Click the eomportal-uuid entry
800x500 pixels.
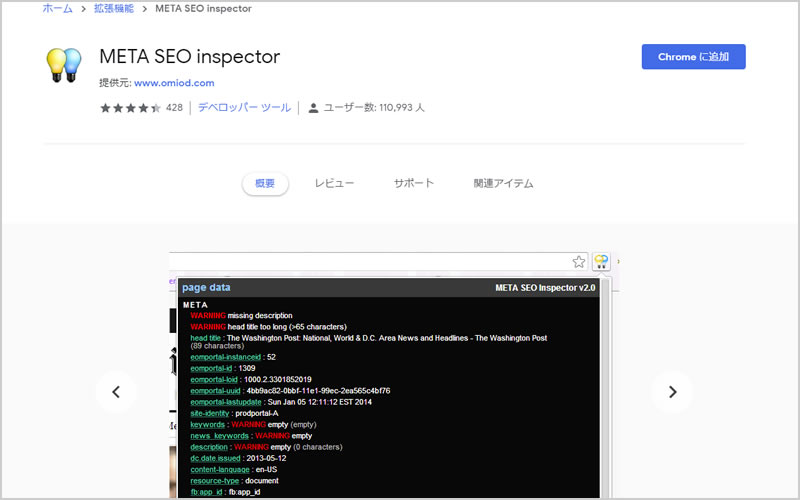point(290,391)
